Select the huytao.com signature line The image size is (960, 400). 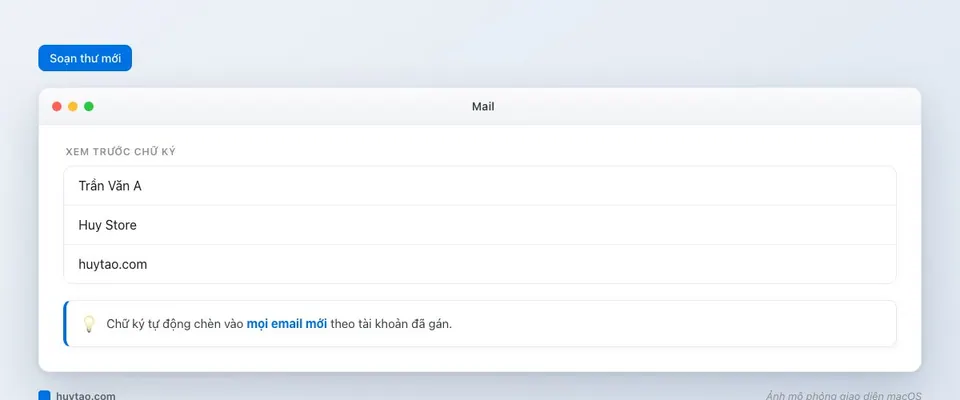click(479, 264)
